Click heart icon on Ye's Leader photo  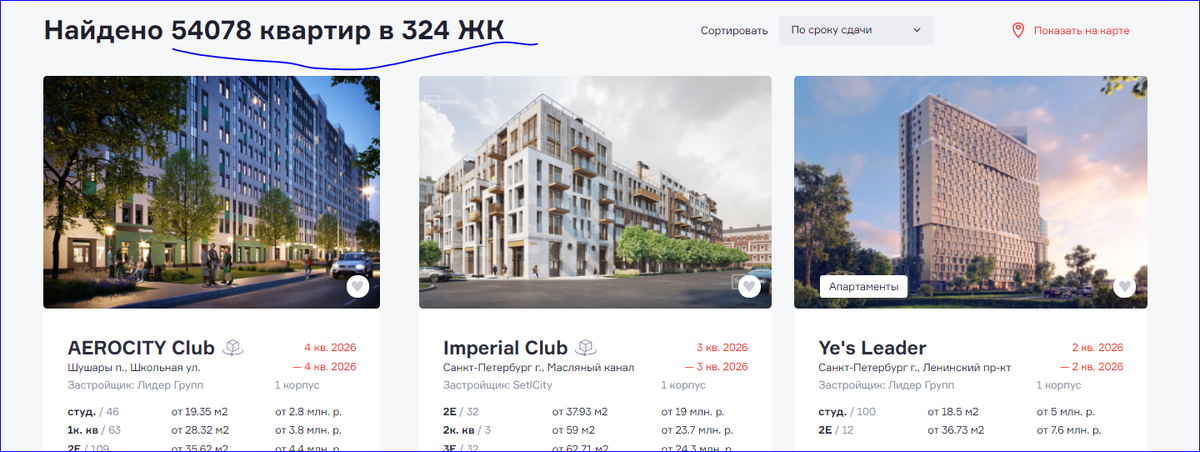[x=1125, y=287]
